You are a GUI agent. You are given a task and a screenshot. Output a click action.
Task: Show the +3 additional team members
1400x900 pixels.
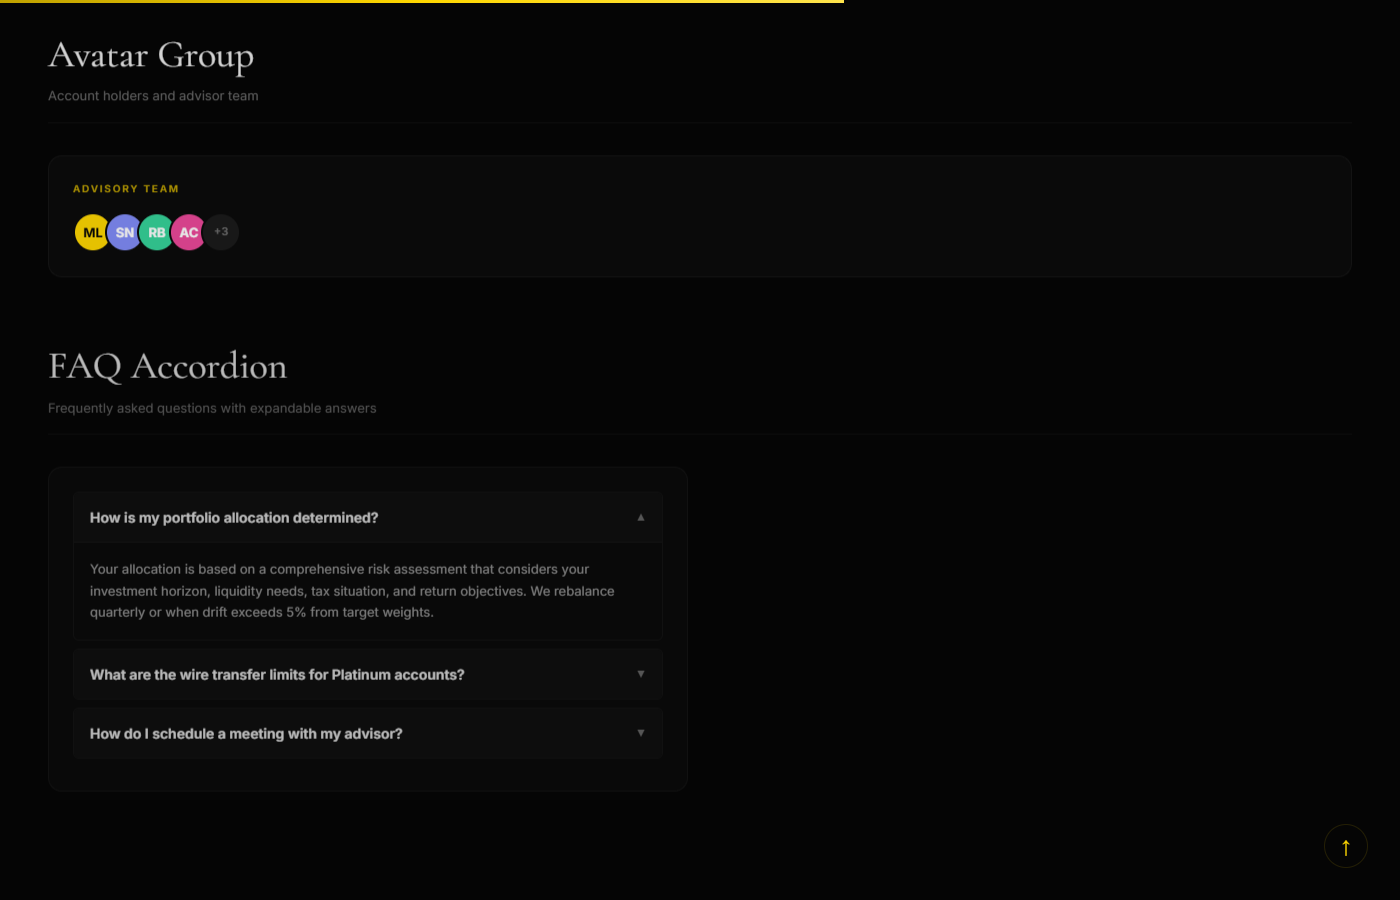click(x=222, y=232)
